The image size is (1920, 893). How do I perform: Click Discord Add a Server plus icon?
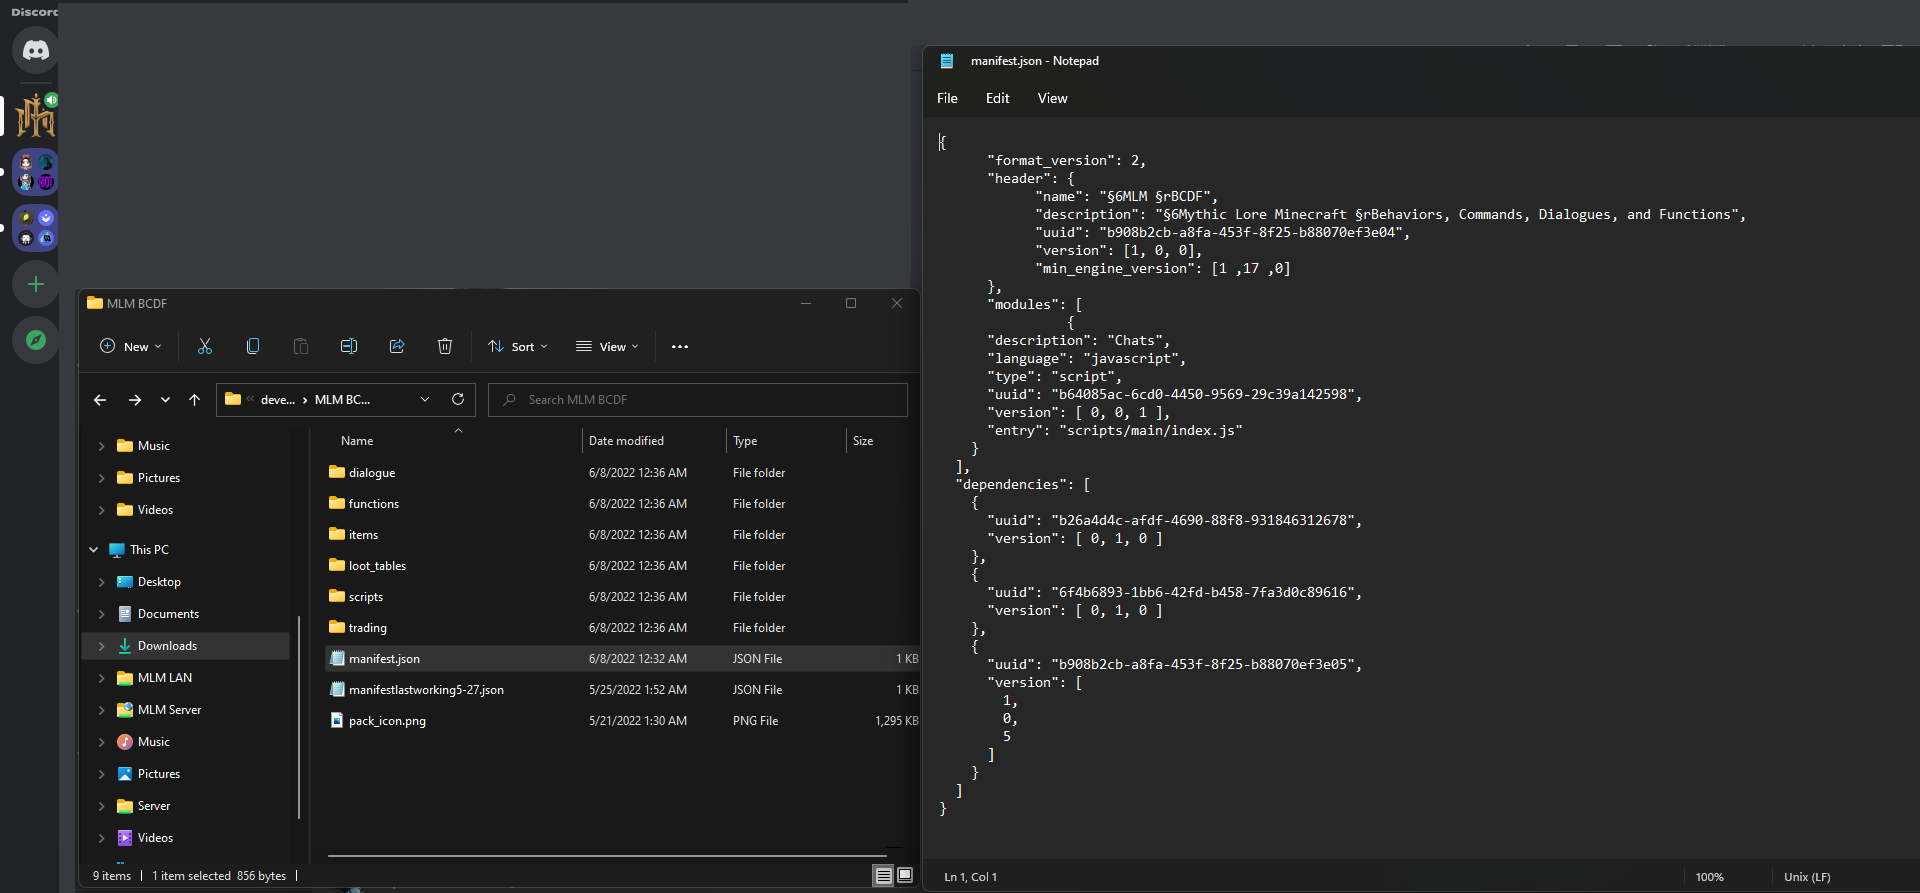36,284
